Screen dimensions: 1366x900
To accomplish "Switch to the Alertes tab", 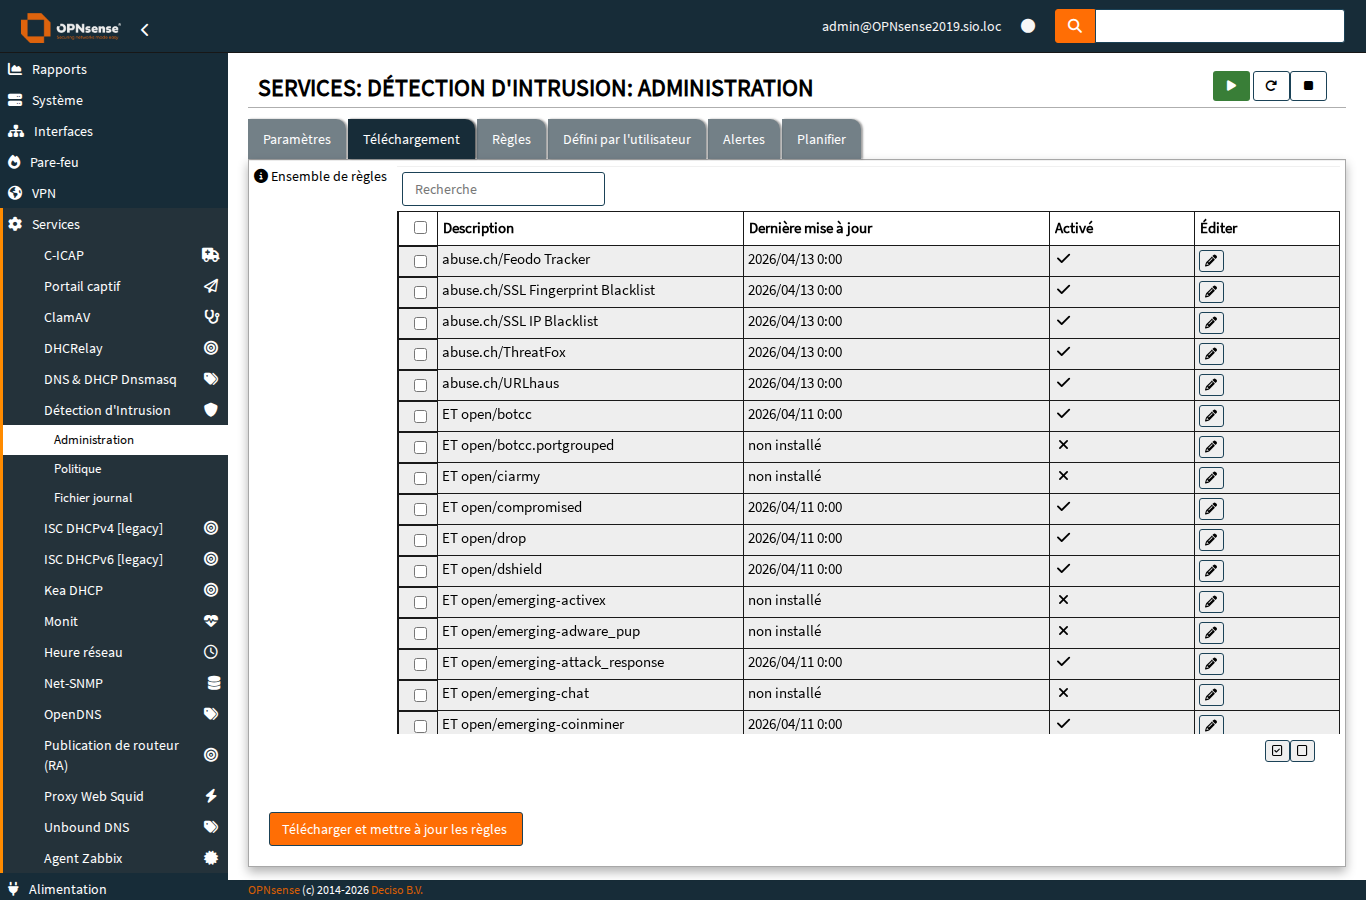I will click(x=744, y=139).
